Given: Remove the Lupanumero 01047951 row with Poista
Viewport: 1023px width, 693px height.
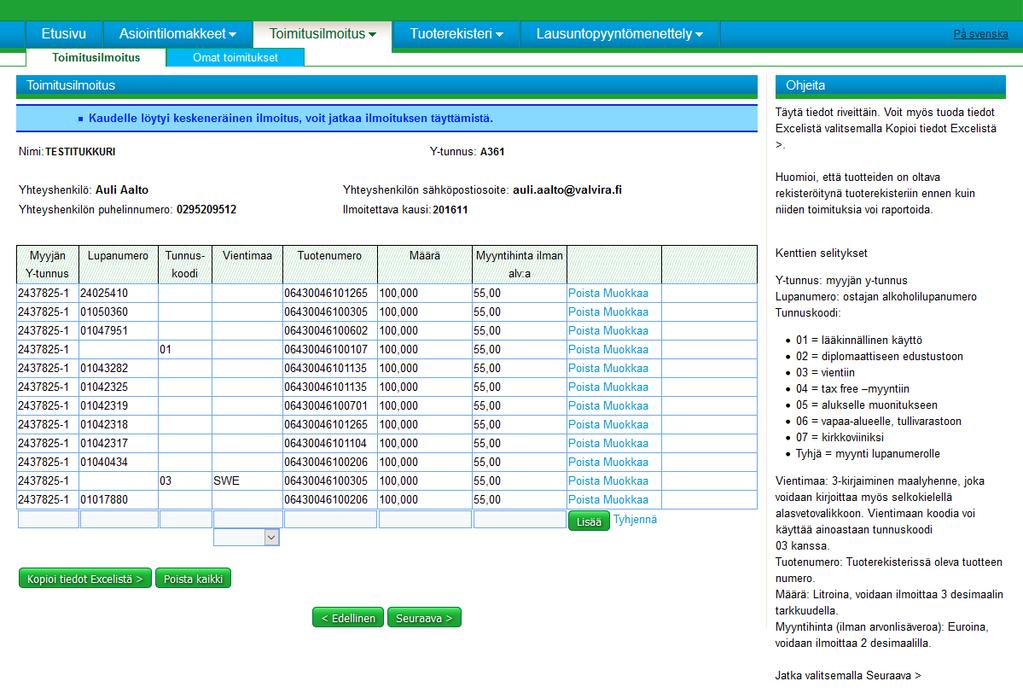Looking at the screenshot, I should click(584, 331).
